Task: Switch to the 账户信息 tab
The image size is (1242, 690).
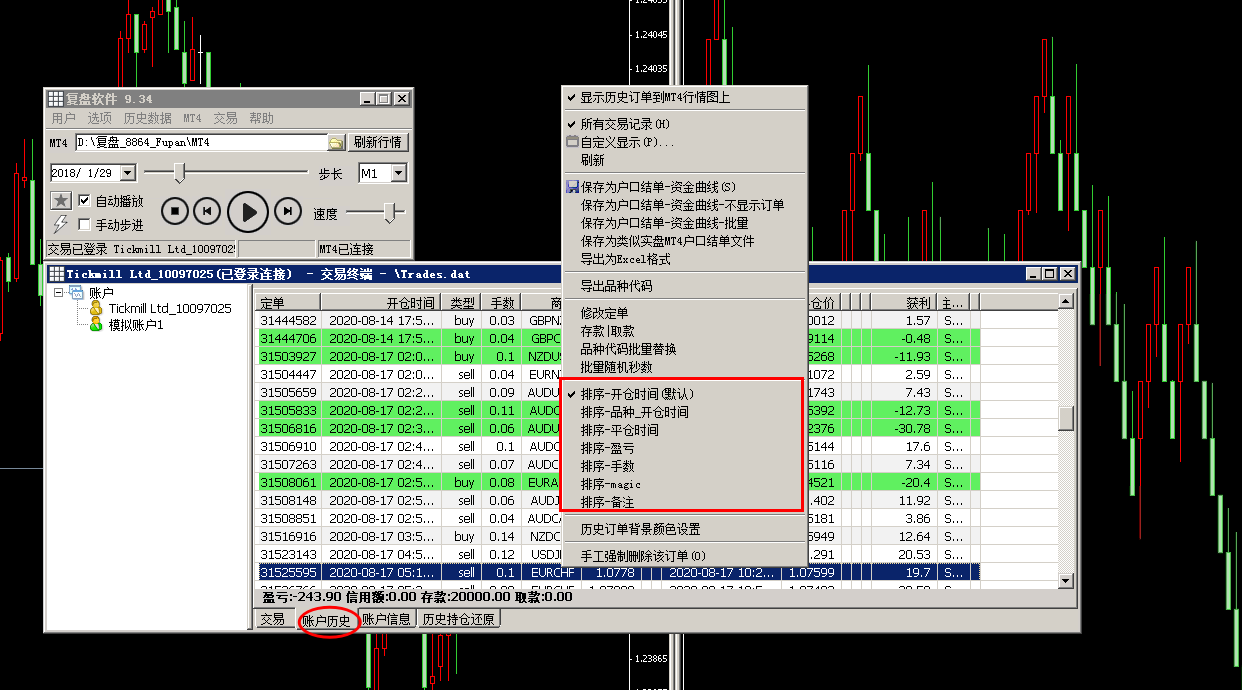Action: click(386, 619)
